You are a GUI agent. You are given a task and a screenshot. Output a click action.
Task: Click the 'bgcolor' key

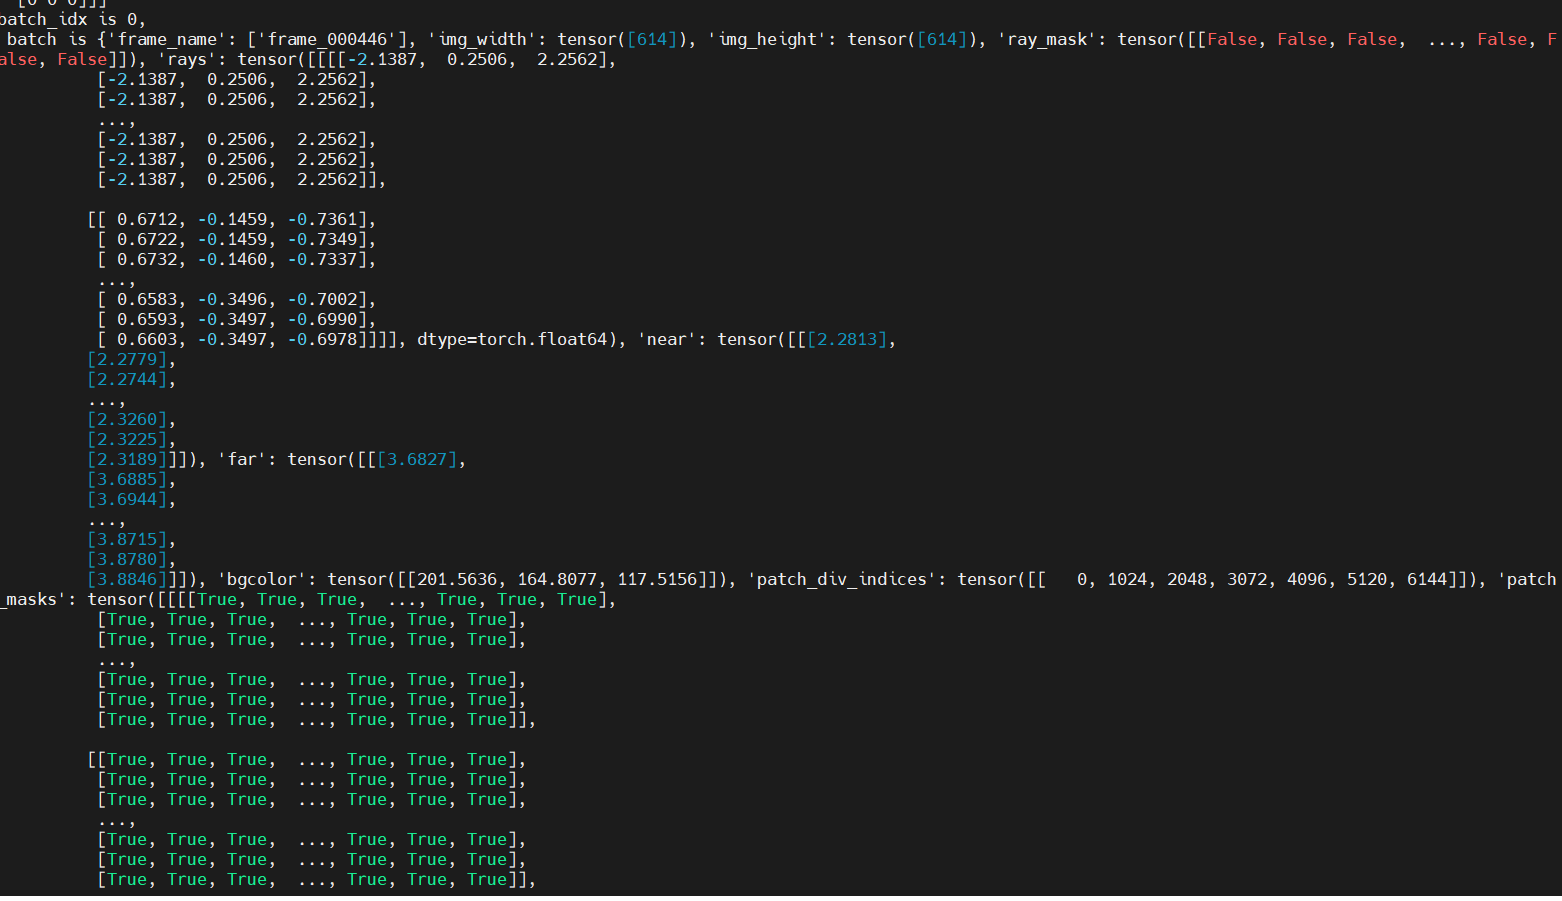262,579
